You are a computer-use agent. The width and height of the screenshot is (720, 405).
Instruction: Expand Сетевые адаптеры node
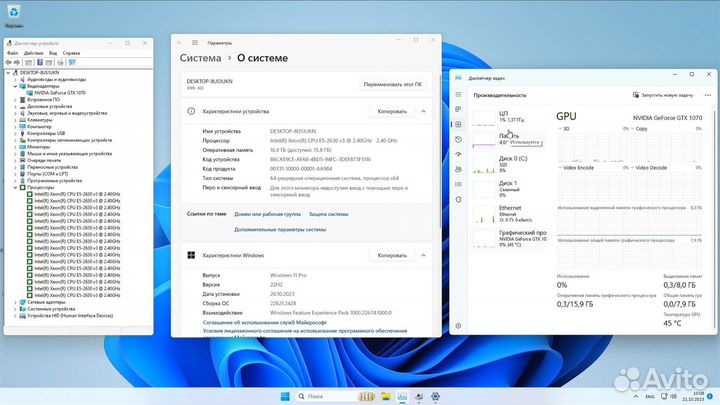[x=15, y=302]
